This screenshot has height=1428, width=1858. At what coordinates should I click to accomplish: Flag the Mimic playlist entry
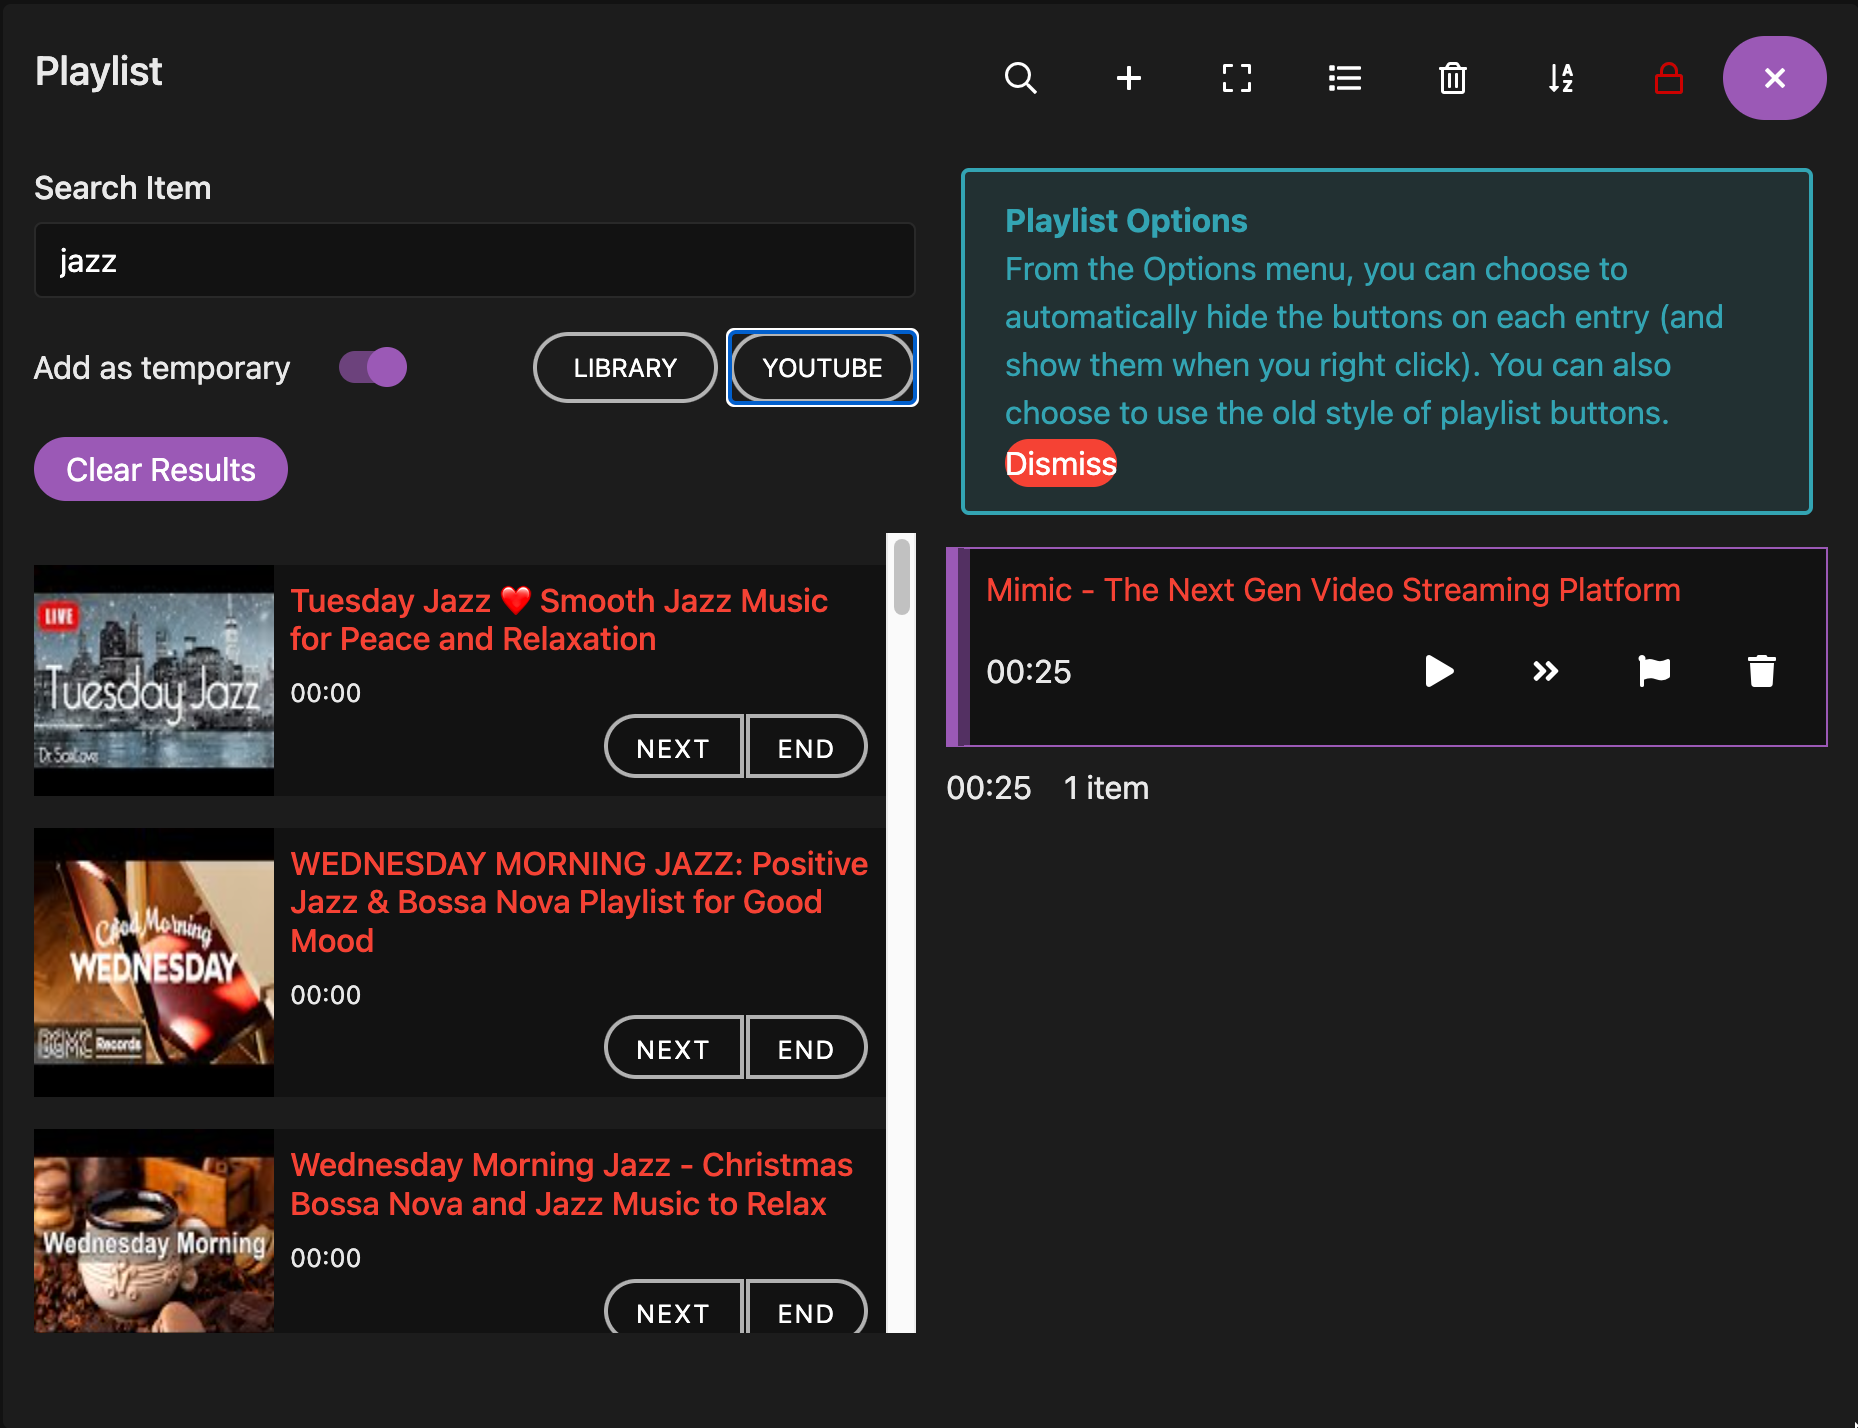click(1654, 671)
